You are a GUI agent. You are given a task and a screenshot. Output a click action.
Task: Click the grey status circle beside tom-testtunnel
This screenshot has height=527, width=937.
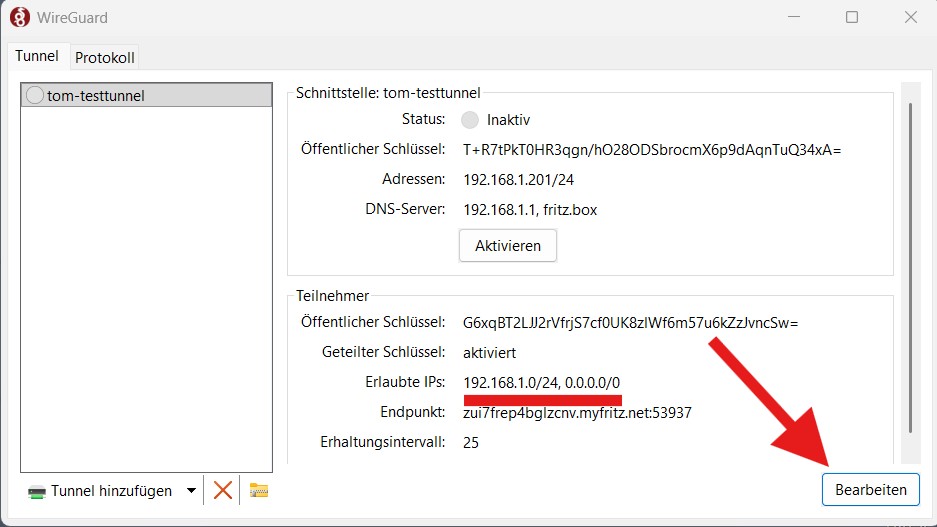point(35,96)
